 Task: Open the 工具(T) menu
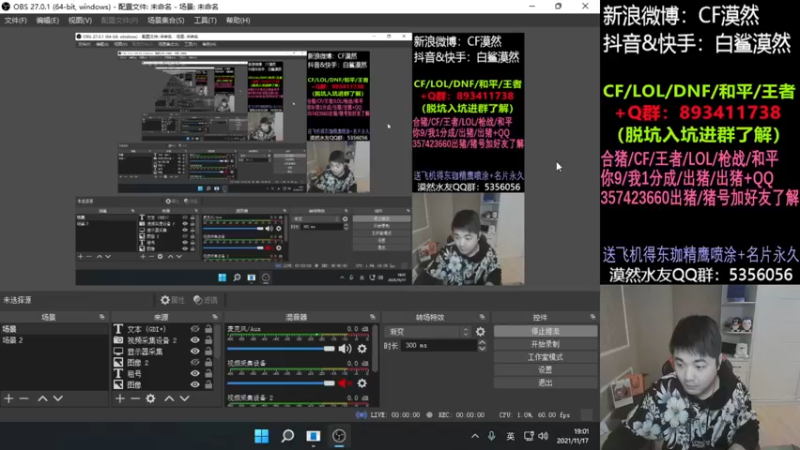click(x=205, y=20)
